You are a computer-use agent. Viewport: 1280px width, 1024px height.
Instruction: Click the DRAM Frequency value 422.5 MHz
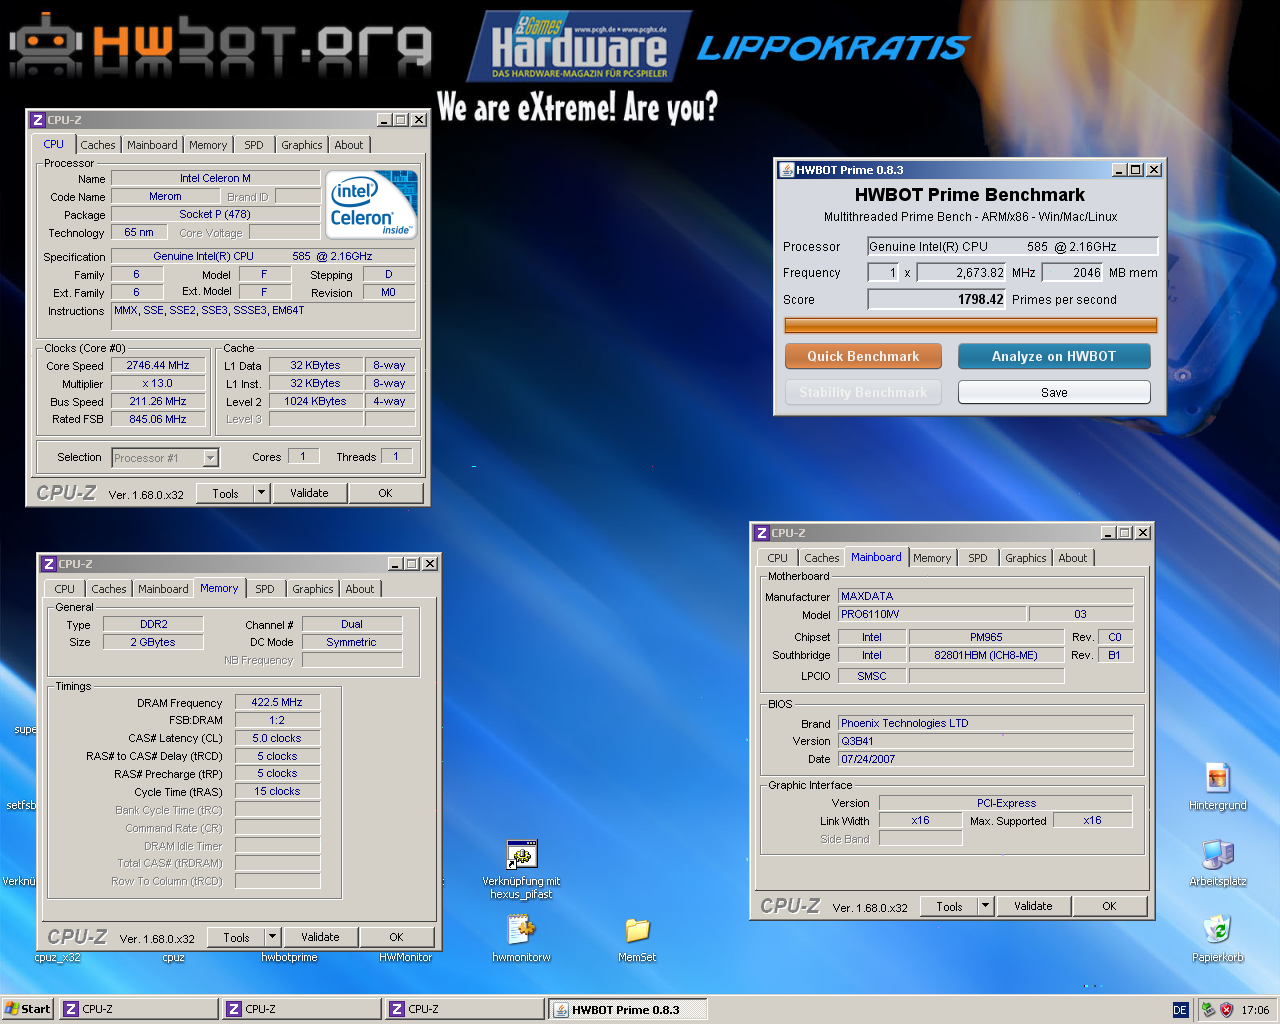coord(277,703)
